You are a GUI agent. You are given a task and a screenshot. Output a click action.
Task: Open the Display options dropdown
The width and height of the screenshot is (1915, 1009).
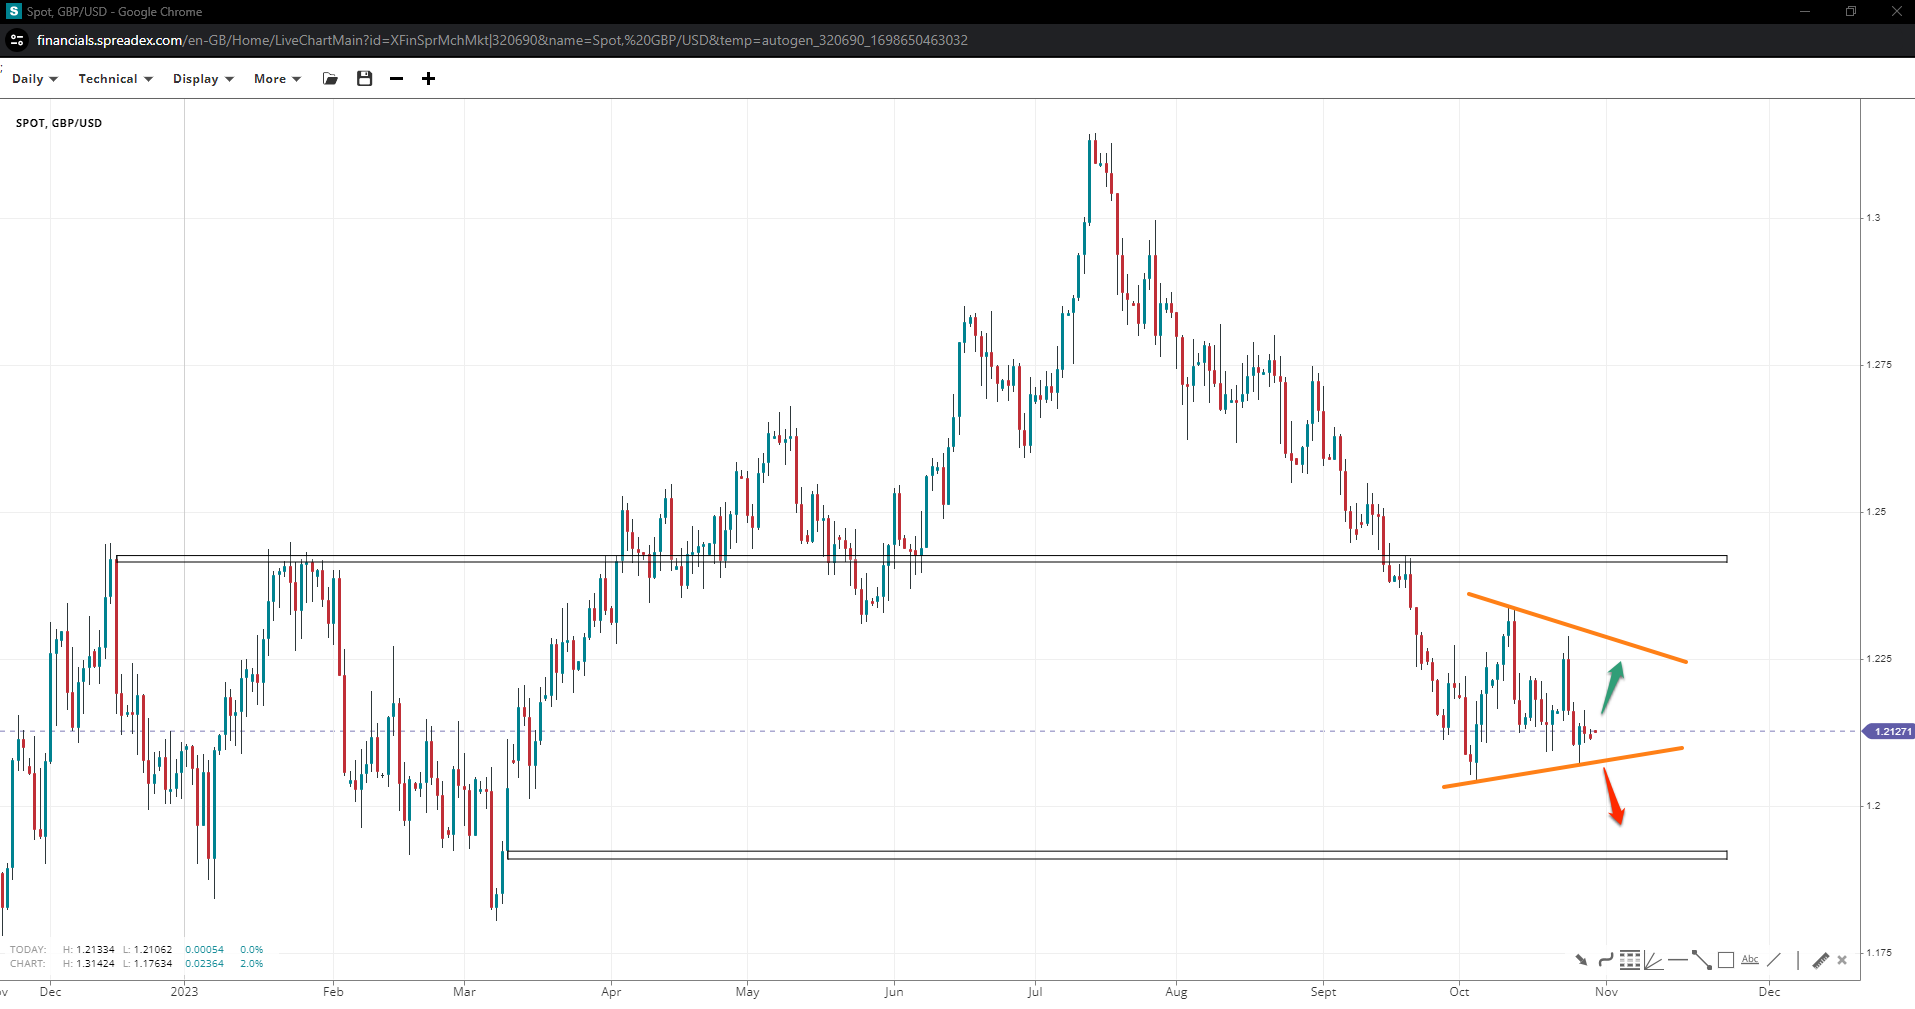click(x=202, y=79)
